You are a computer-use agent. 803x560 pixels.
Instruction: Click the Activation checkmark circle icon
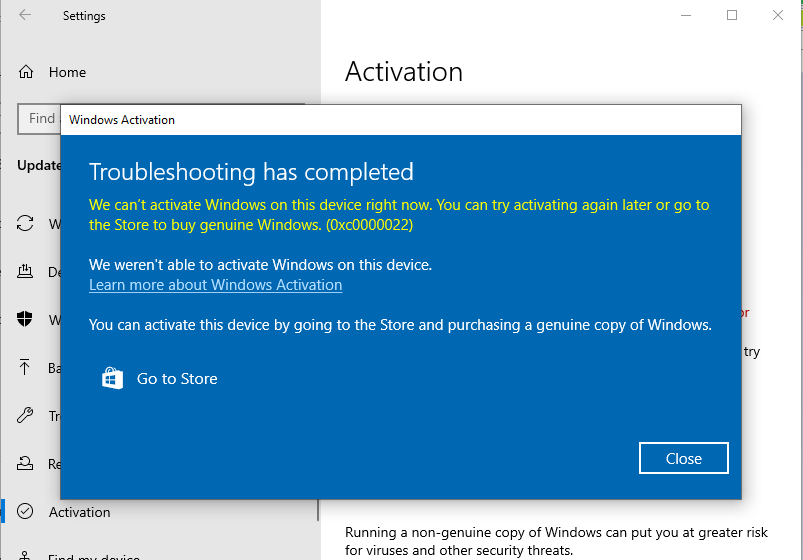click(25, 511)
